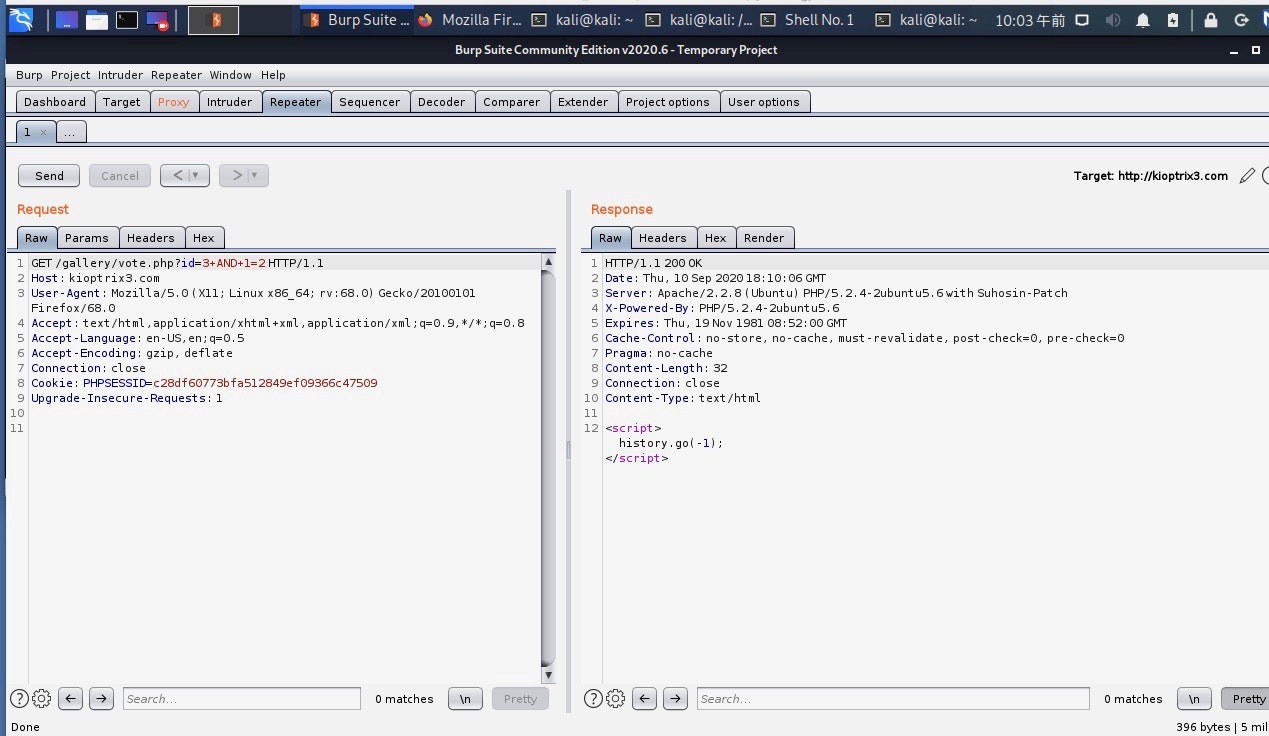Open the Project menu
1269x736 pixels.
pyautogui.click(x=71, y=75)
